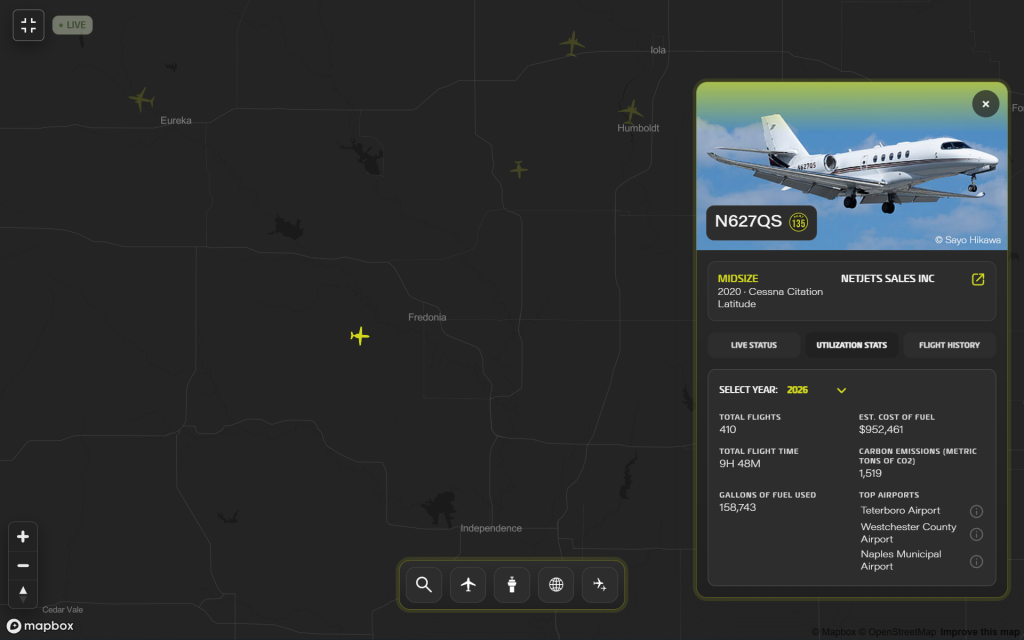Click the N627QS registration label
The image size is (1024, 640).
coord(748,221)
